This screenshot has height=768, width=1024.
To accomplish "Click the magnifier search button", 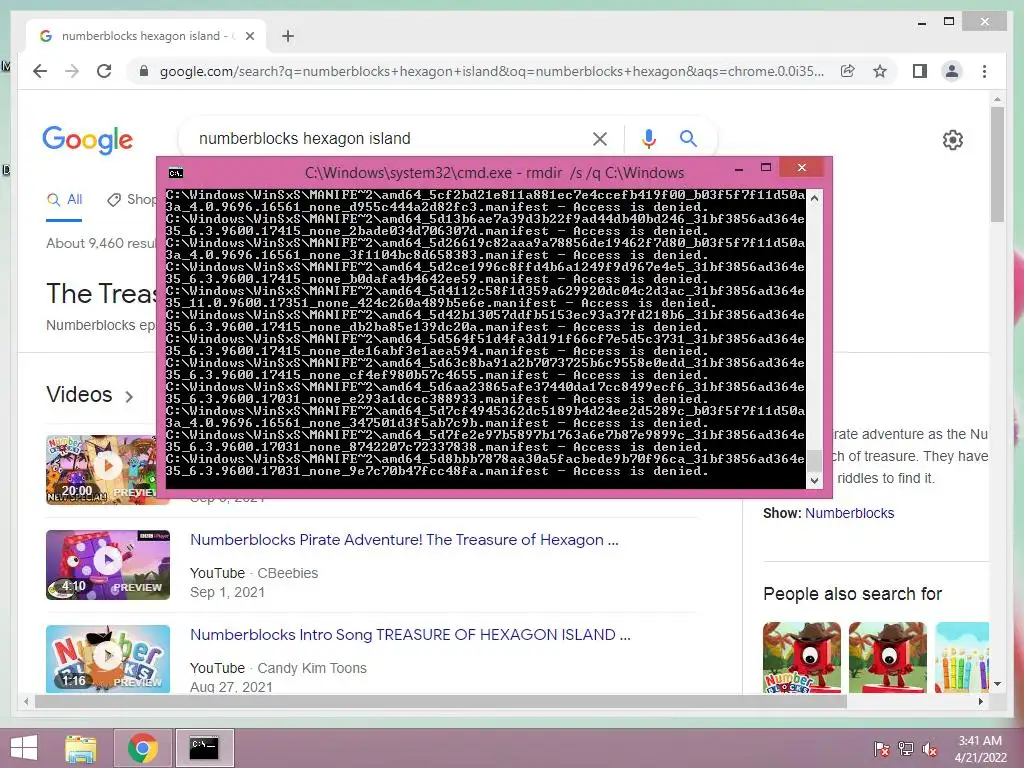I will (x=688, y=138).
